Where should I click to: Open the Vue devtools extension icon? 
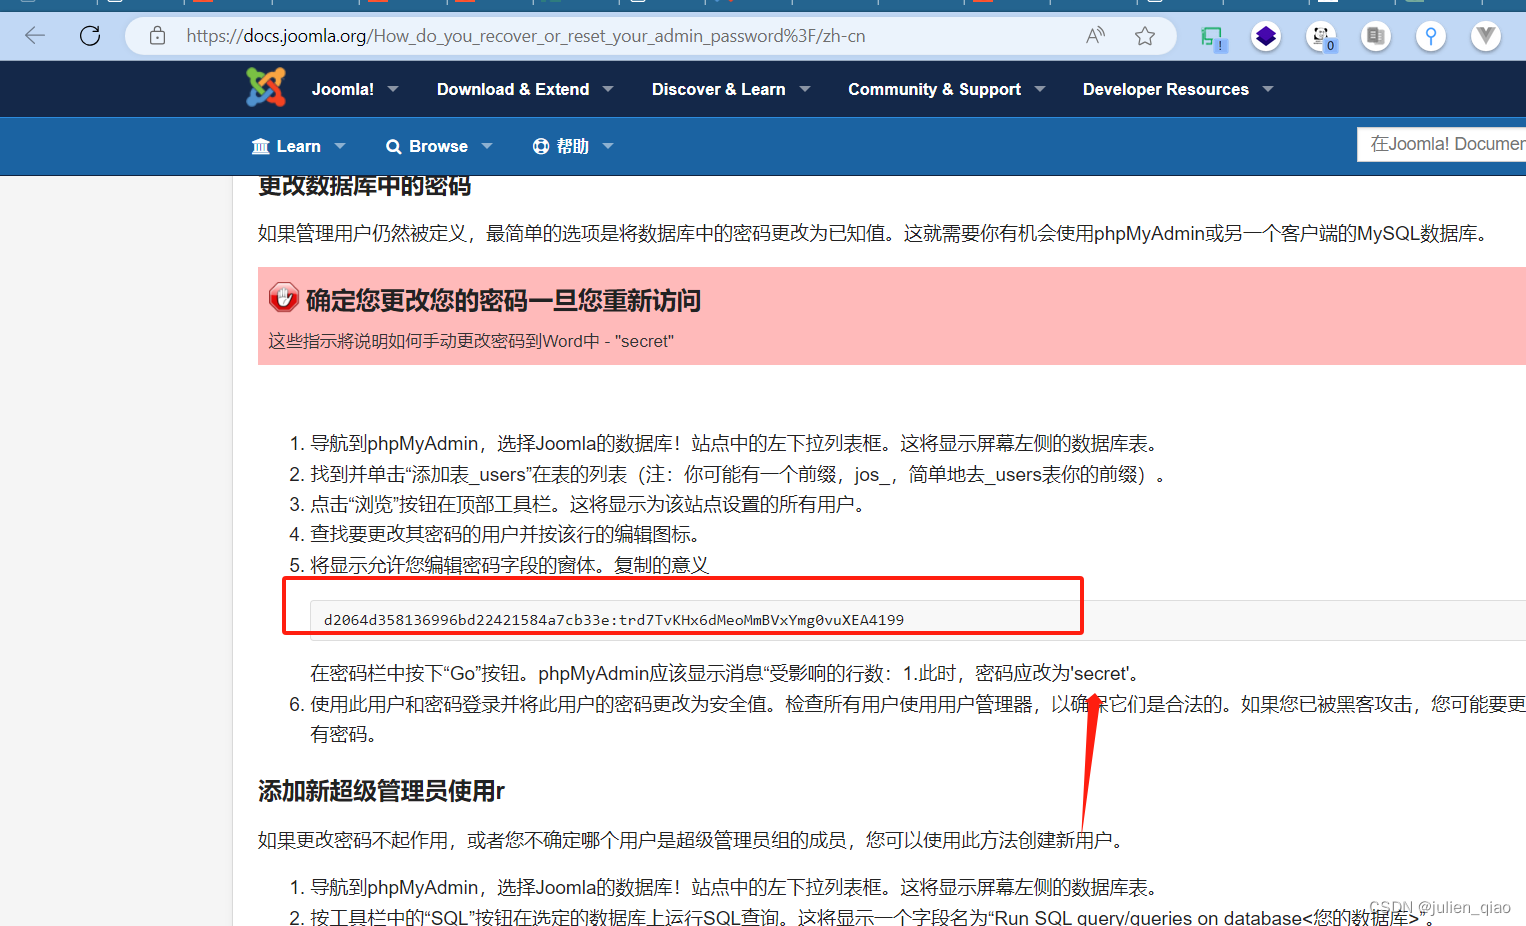click(x=1486, y=37)
